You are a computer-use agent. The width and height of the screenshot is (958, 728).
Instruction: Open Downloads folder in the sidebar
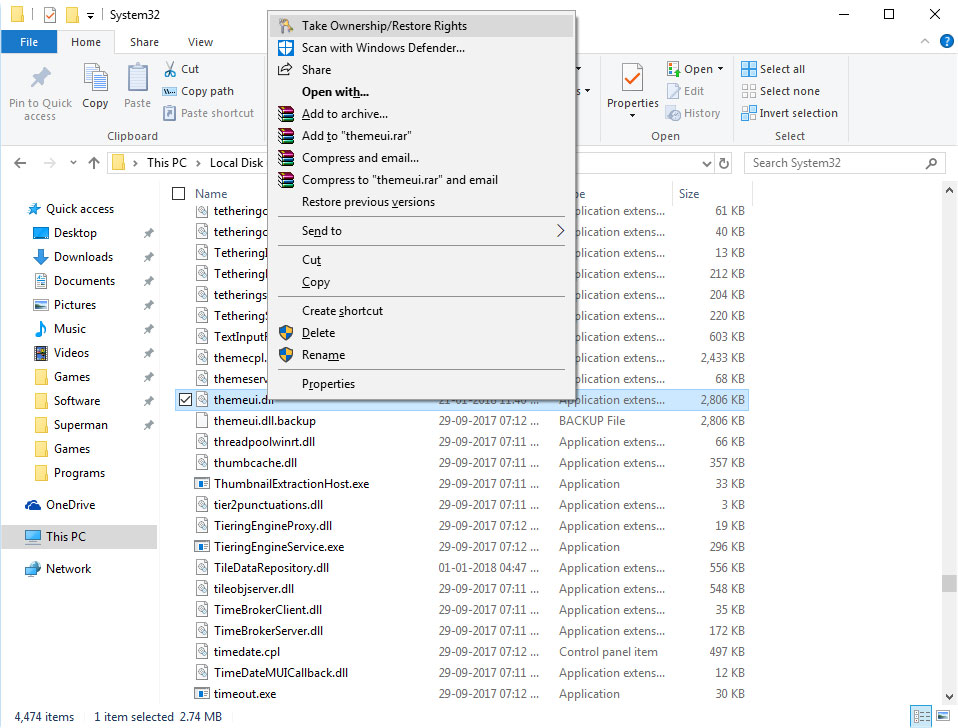tap(83, 257)
